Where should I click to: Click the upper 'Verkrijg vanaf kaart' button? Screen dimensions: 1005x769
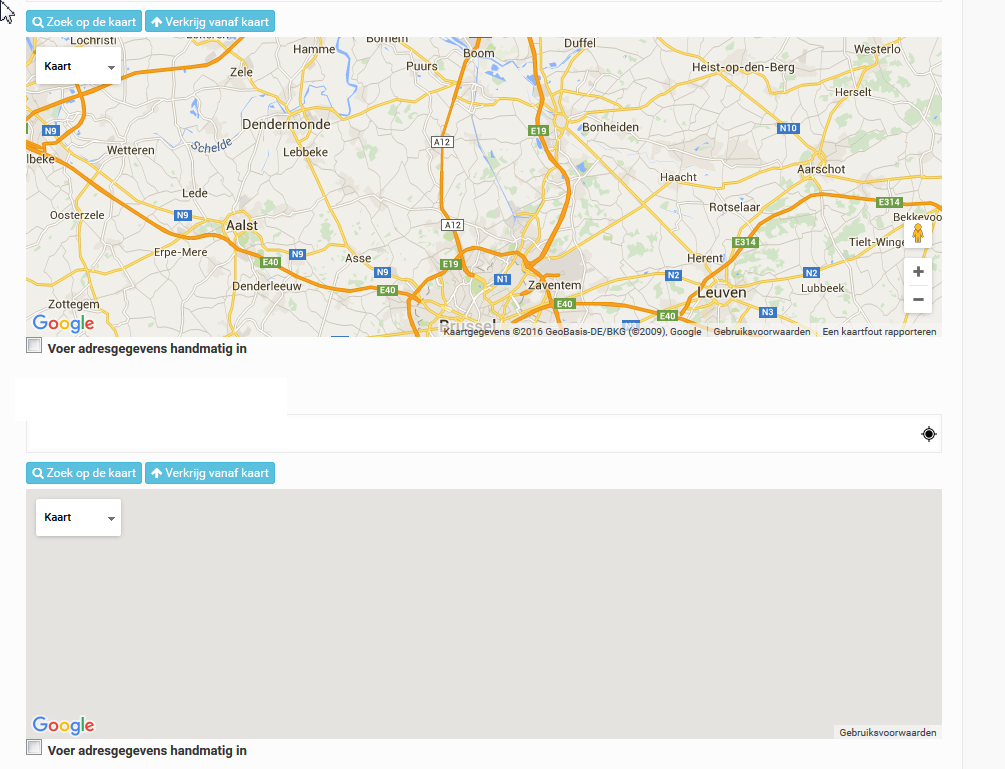[210, 22]
